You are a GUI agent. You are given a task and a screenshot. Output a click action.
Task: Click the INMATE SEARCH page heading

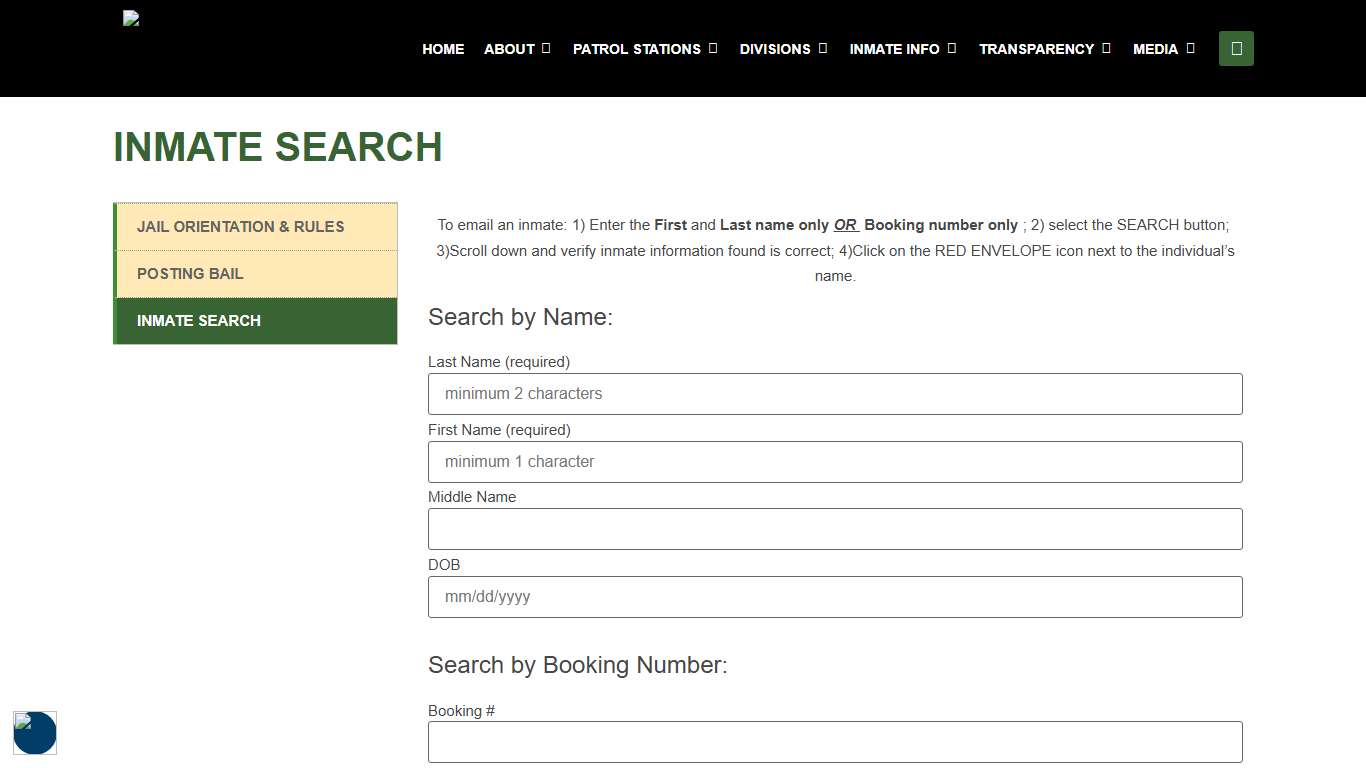tap(278, 147)
